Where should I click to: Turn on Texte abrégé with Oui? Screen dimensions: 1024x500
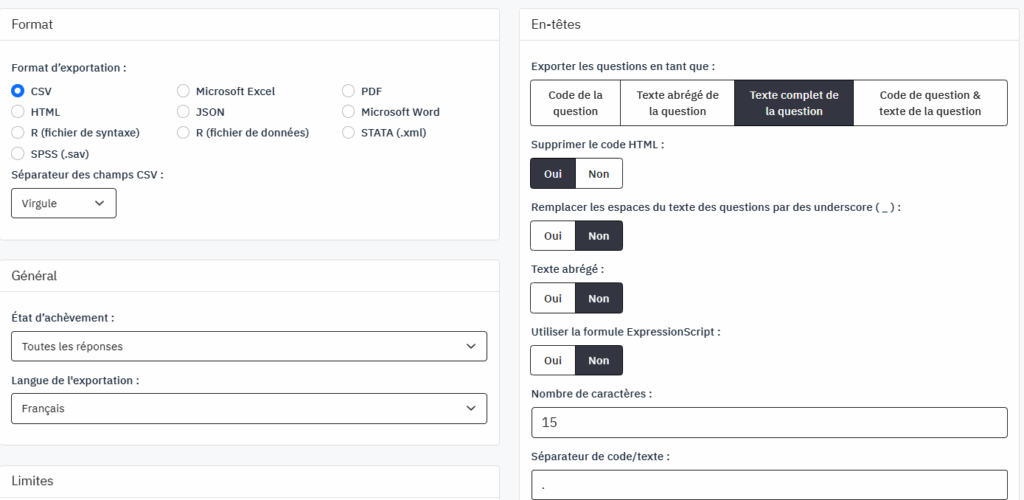pos(553,298)
